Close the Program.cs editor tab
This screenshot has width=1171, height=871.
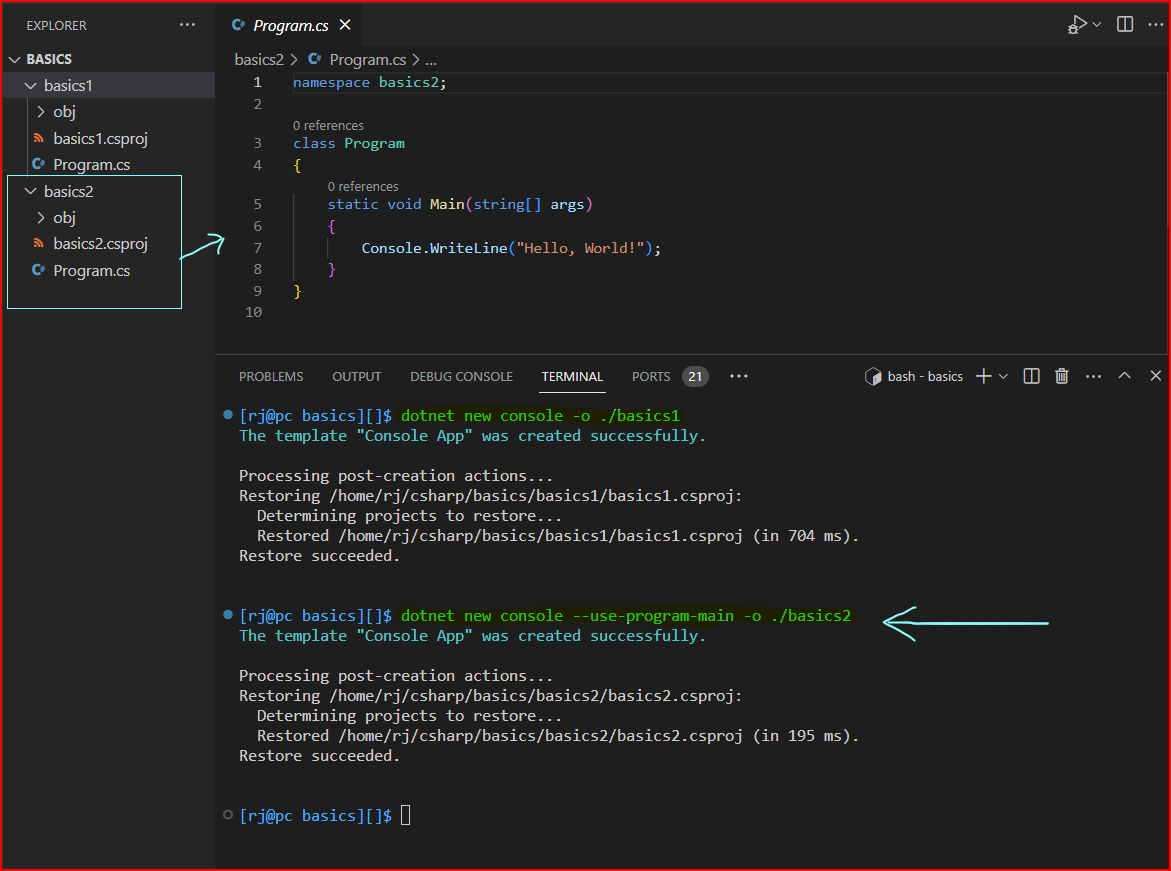(345, 24)
